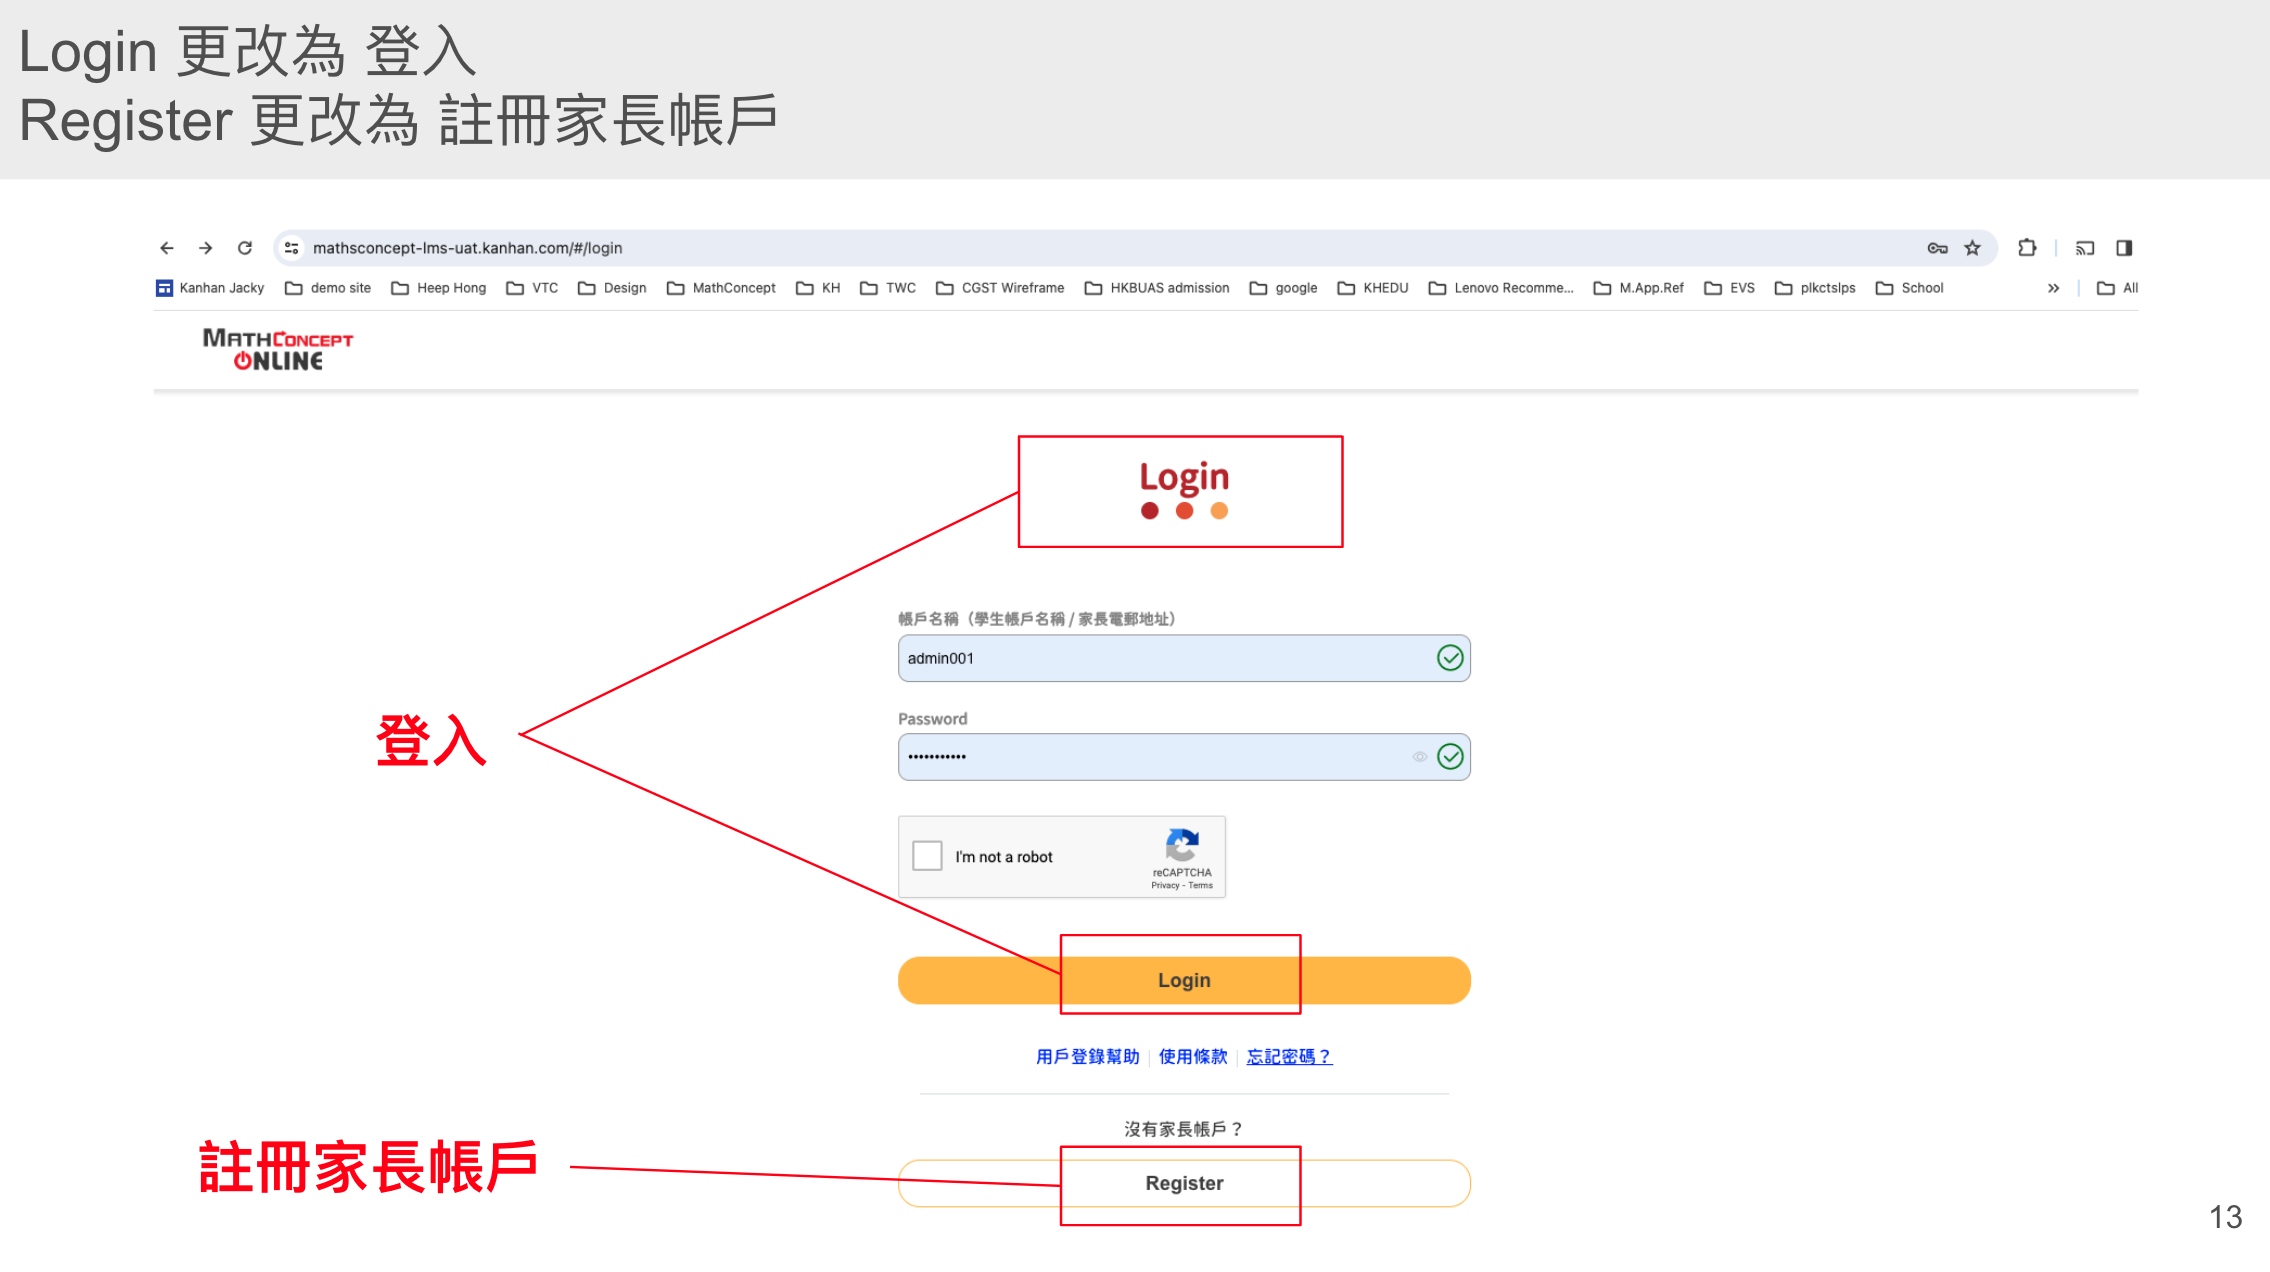Viewport: 2270px width, 1272px height.
Task: Open the saved-passwords key icon
Action: pos(1937,248)
